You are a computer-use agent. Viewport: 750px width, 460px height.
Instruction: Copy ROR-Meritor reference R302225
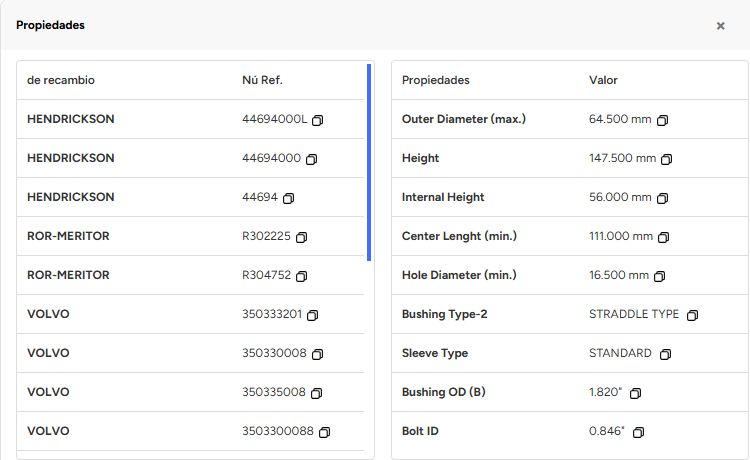tap(301, 237)
